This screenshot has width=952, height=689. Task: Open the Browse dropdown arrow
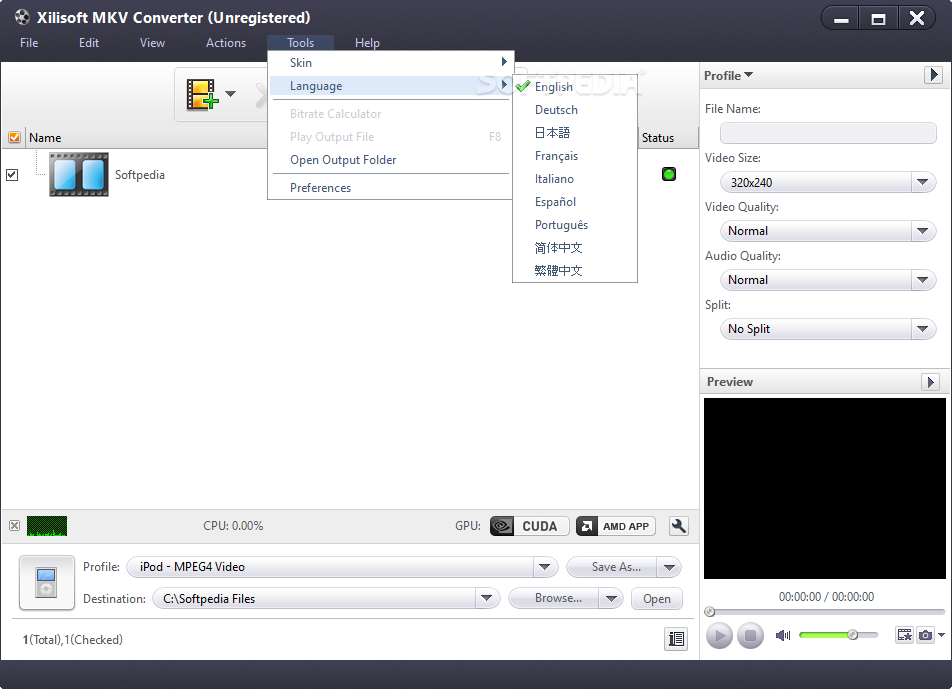click(611, 599)
